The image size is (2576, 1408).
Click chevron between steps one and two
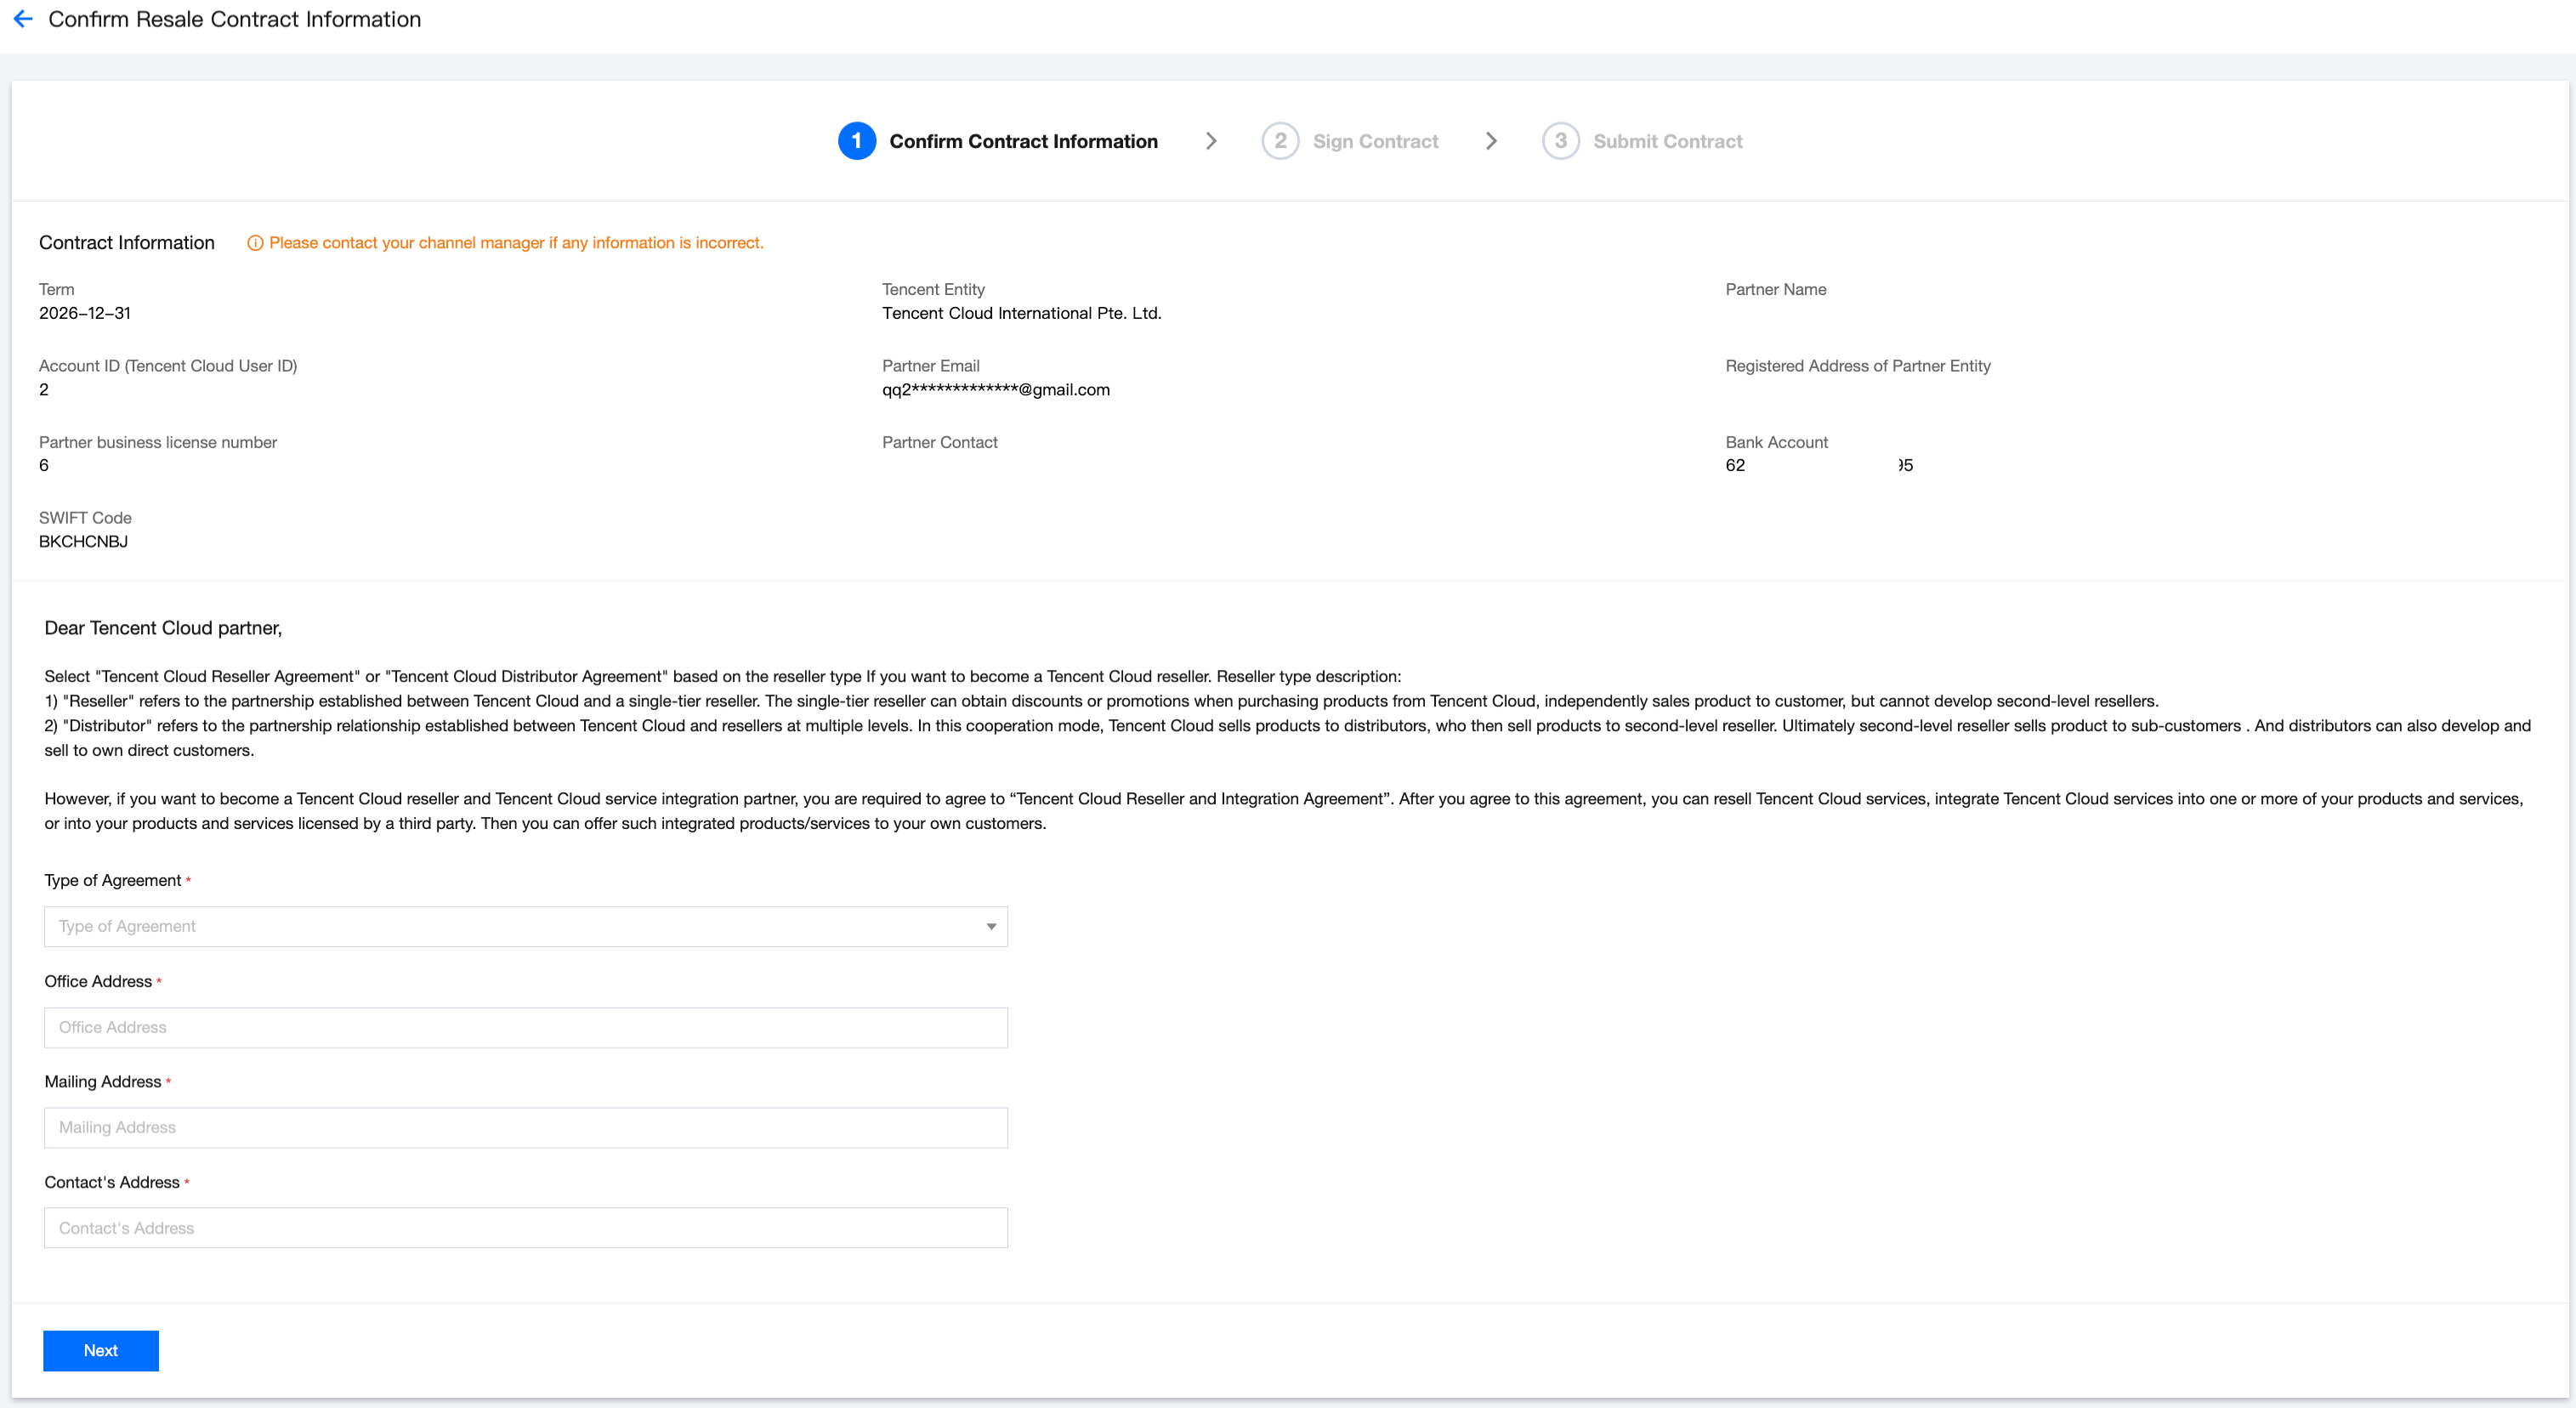1210,141
